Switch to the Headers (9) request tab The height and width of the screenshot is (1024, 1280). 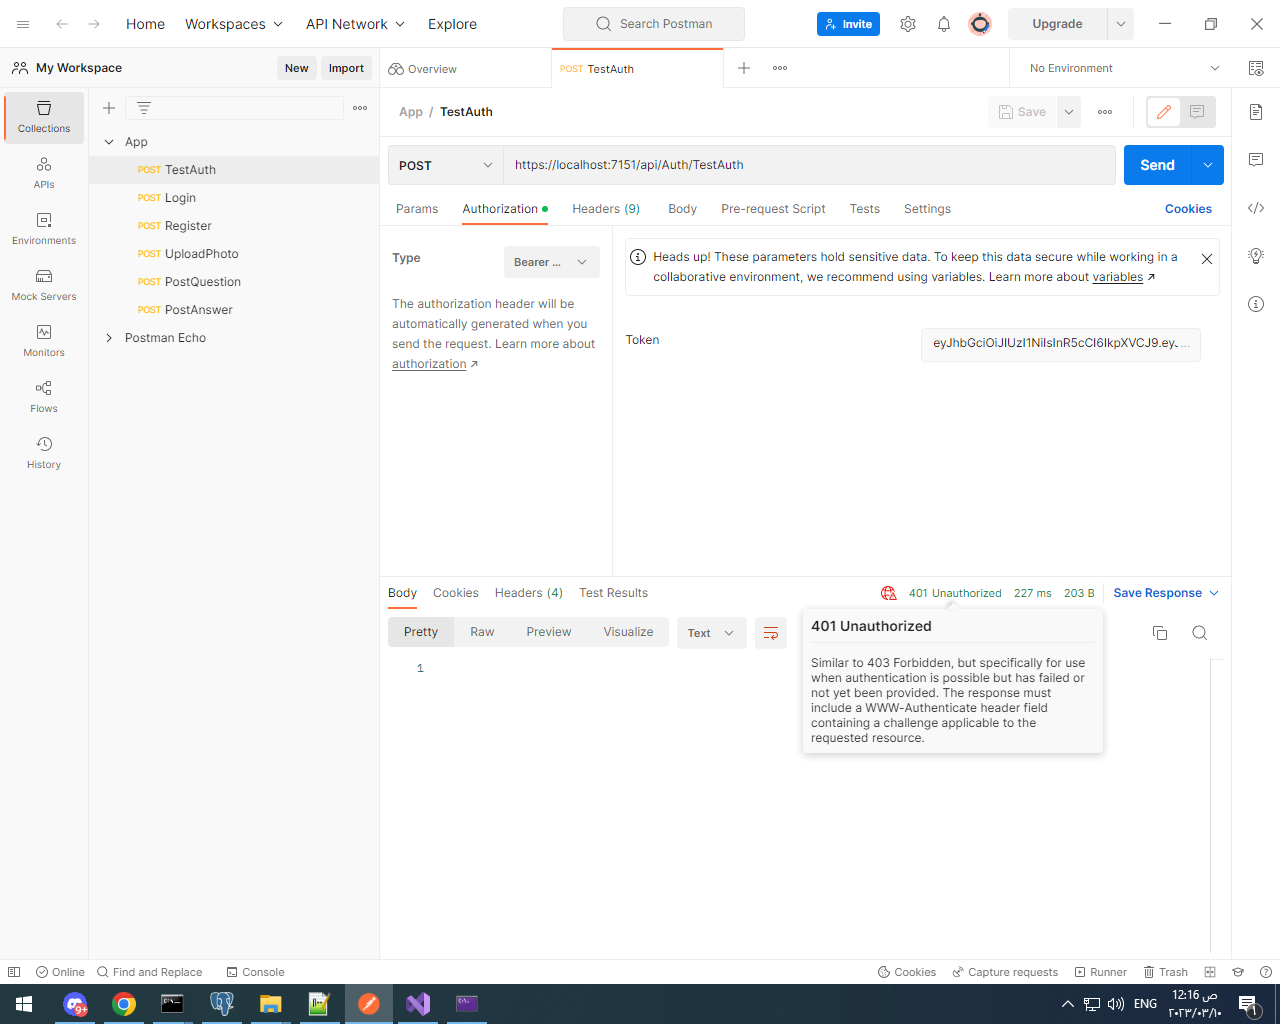tap(606, 209)
